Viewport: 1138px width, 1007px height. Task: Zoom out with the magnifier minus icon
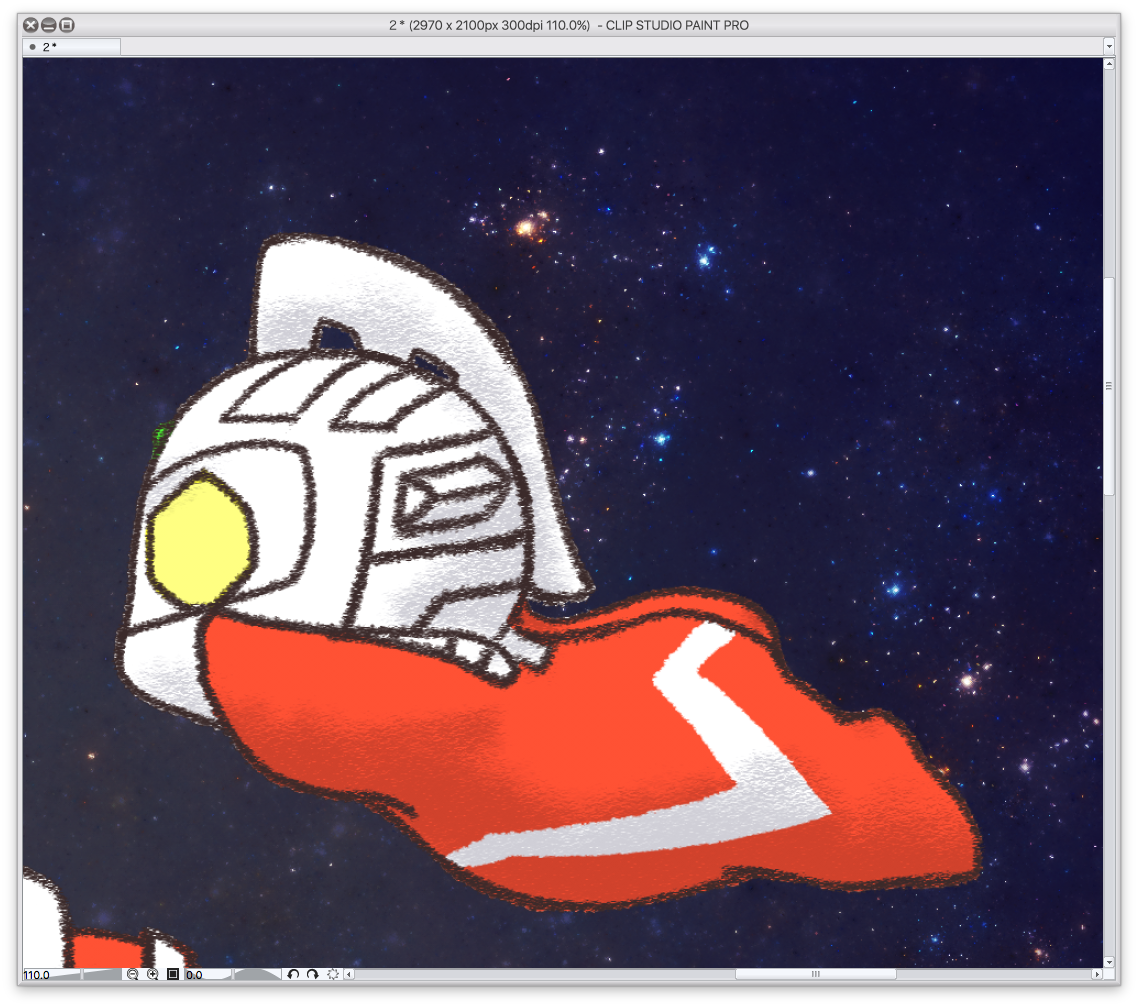pyautogui.click(x=132, y=974)
